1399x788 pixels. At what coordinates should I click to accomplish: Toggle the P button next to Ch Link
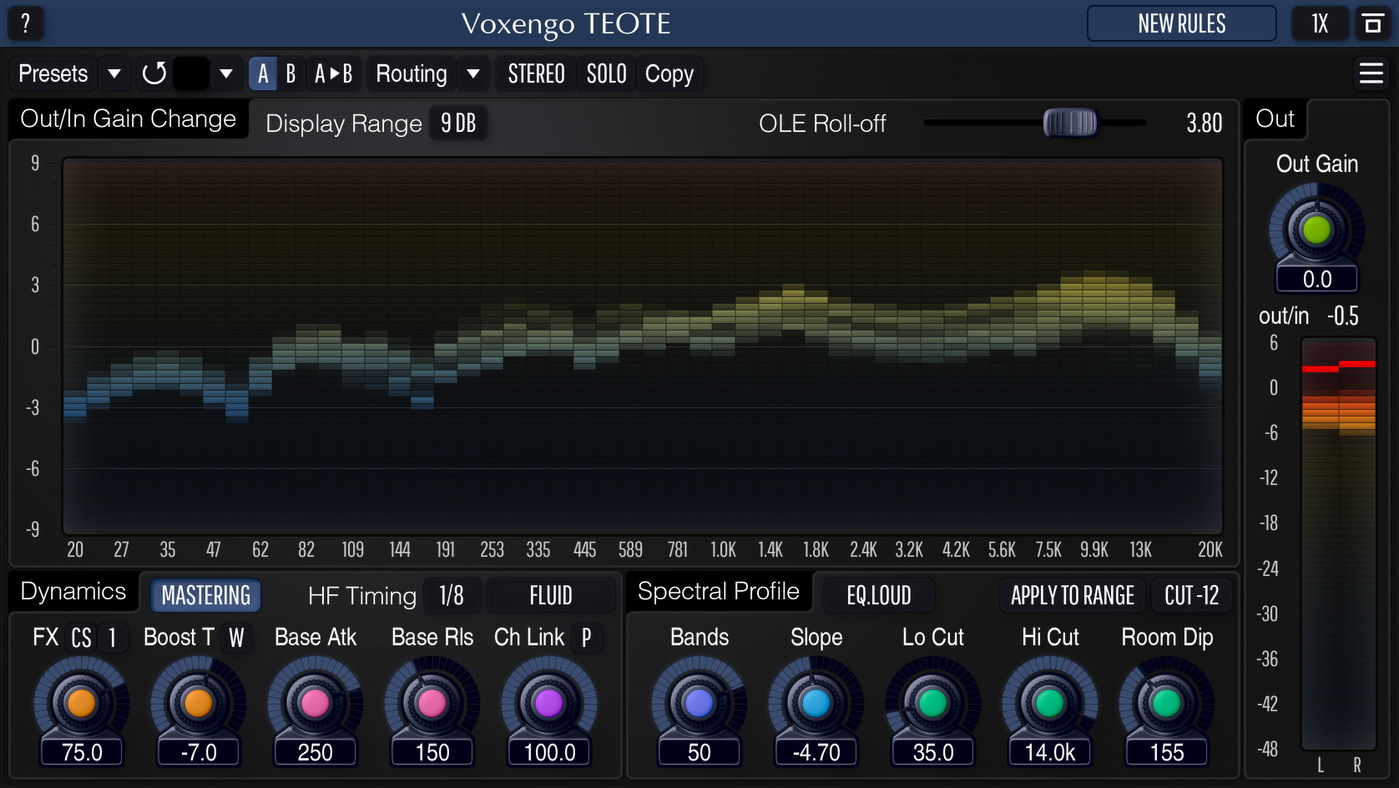(586, 638)
